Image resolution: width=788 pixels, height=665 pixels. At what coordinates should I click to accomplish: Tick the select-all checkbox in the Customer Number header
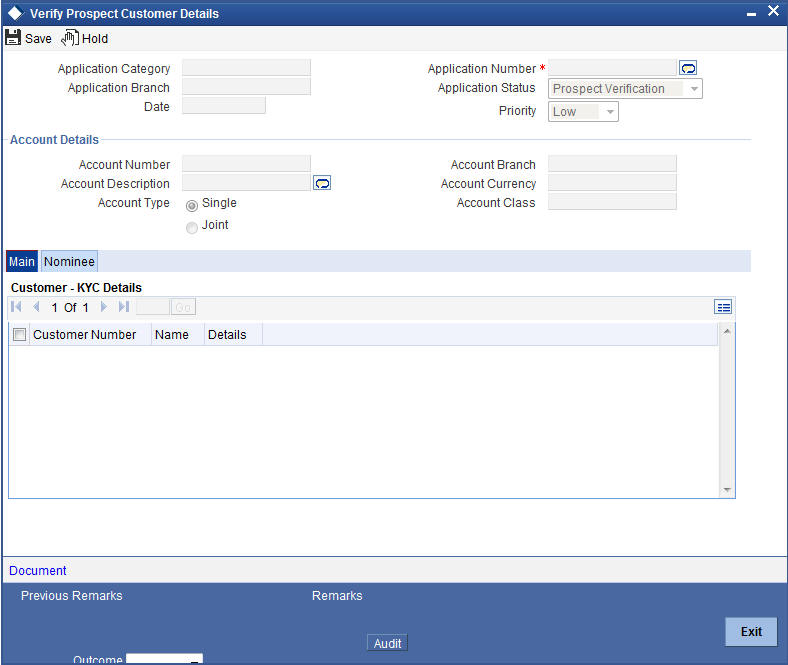(x=19, y=334)
